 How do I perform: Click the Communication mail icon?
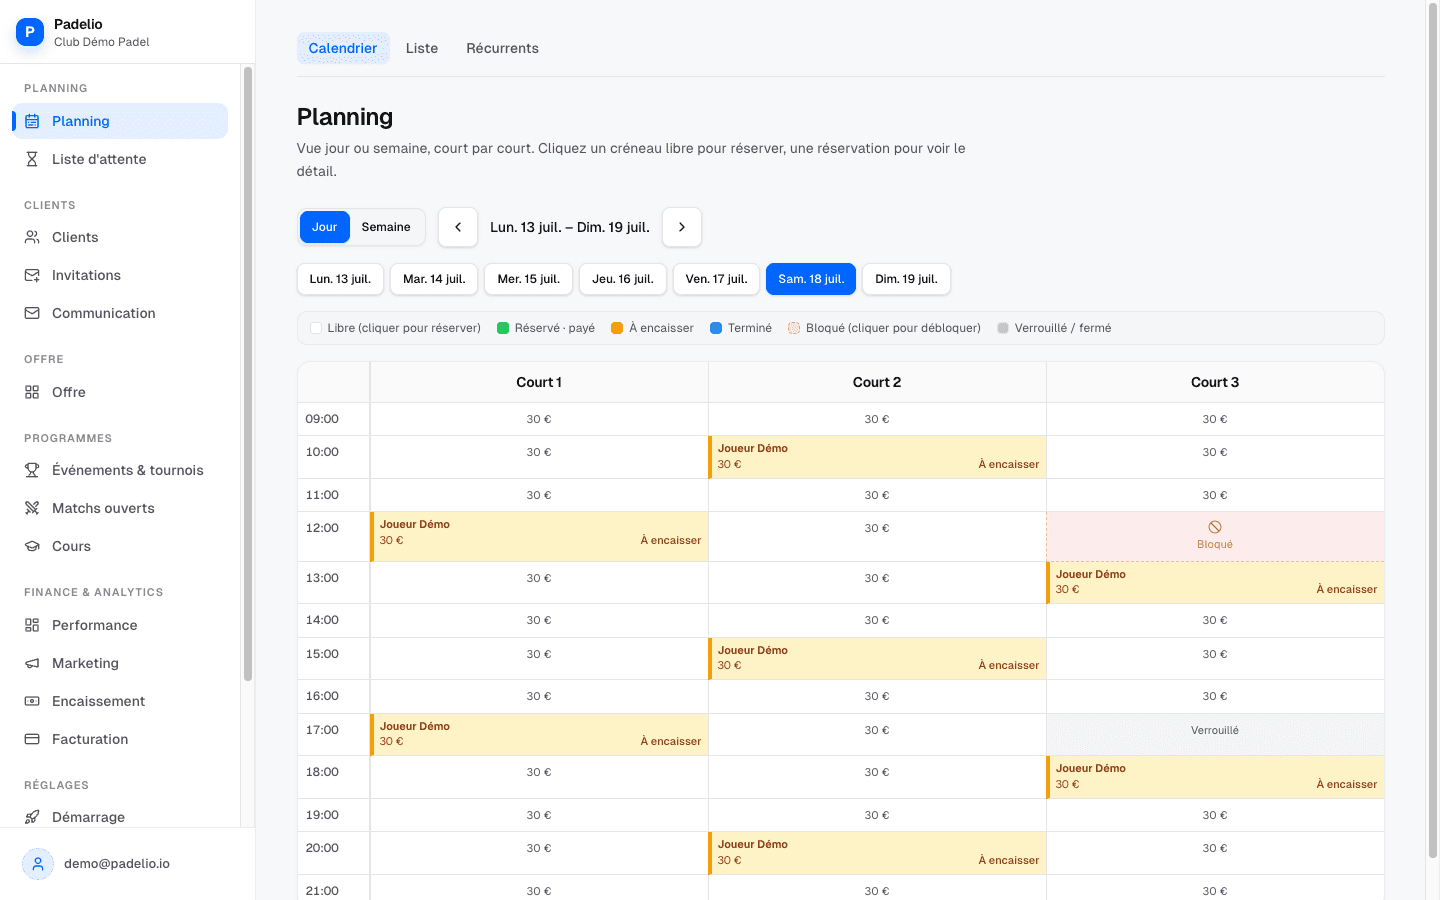coord(32,313)
